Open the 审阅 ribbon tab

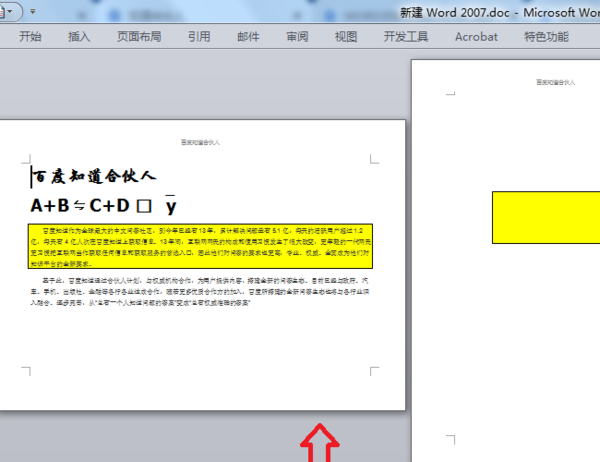point(297,37)
